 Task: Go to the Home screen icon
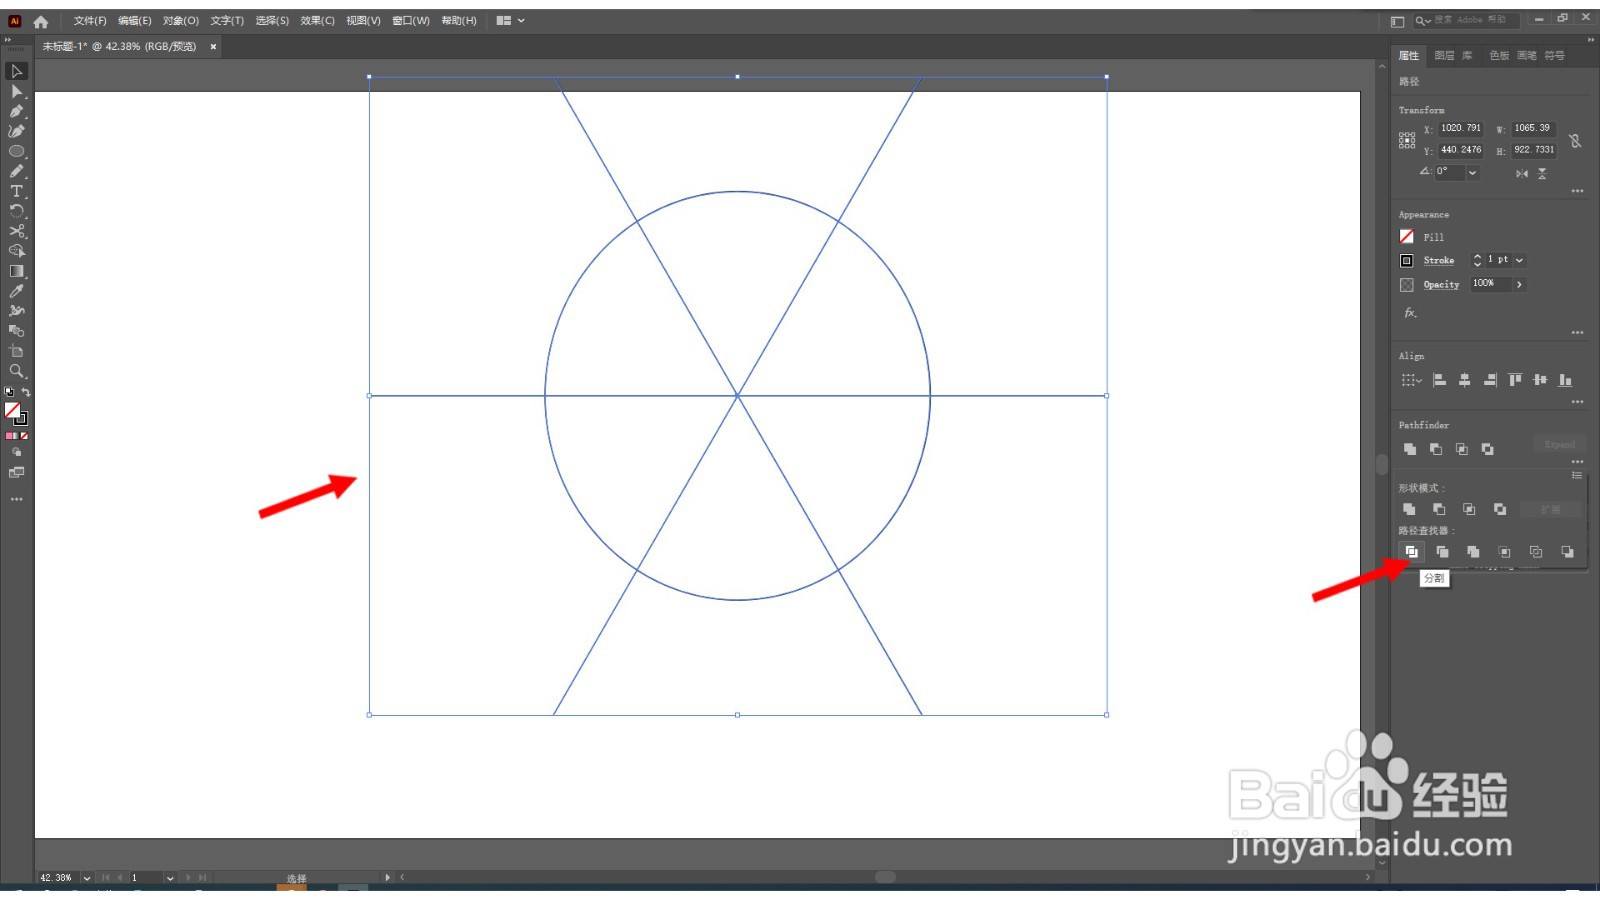pos(41,21)
